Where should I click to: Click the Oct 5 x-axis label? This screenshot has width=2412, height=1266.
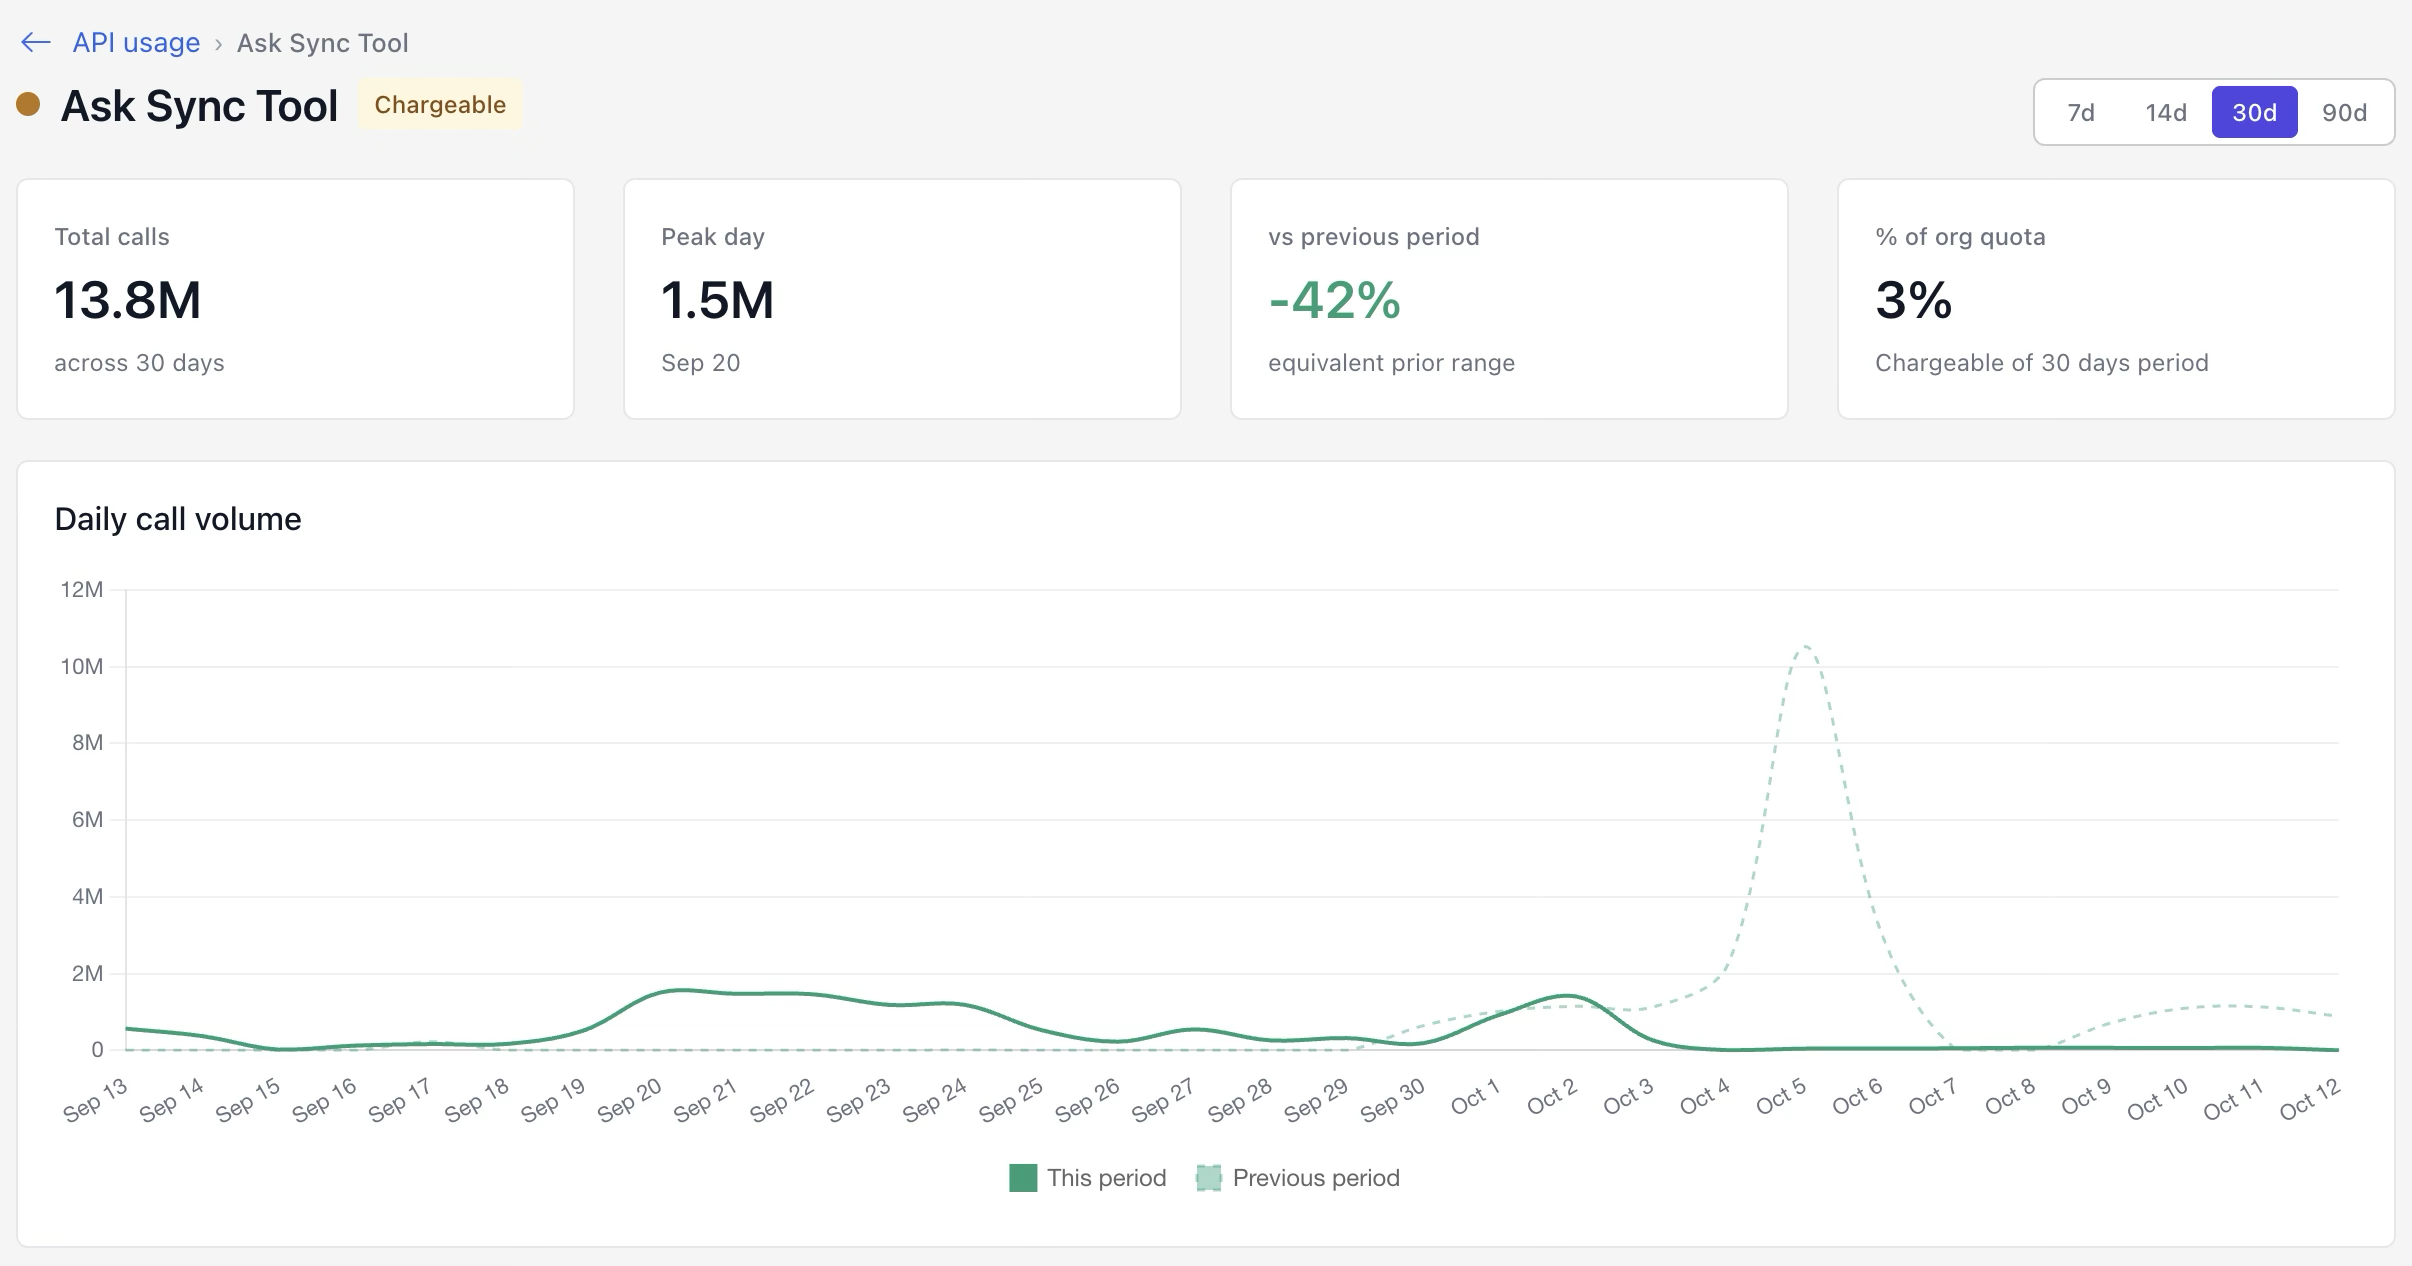[x=1781, y=1096]
